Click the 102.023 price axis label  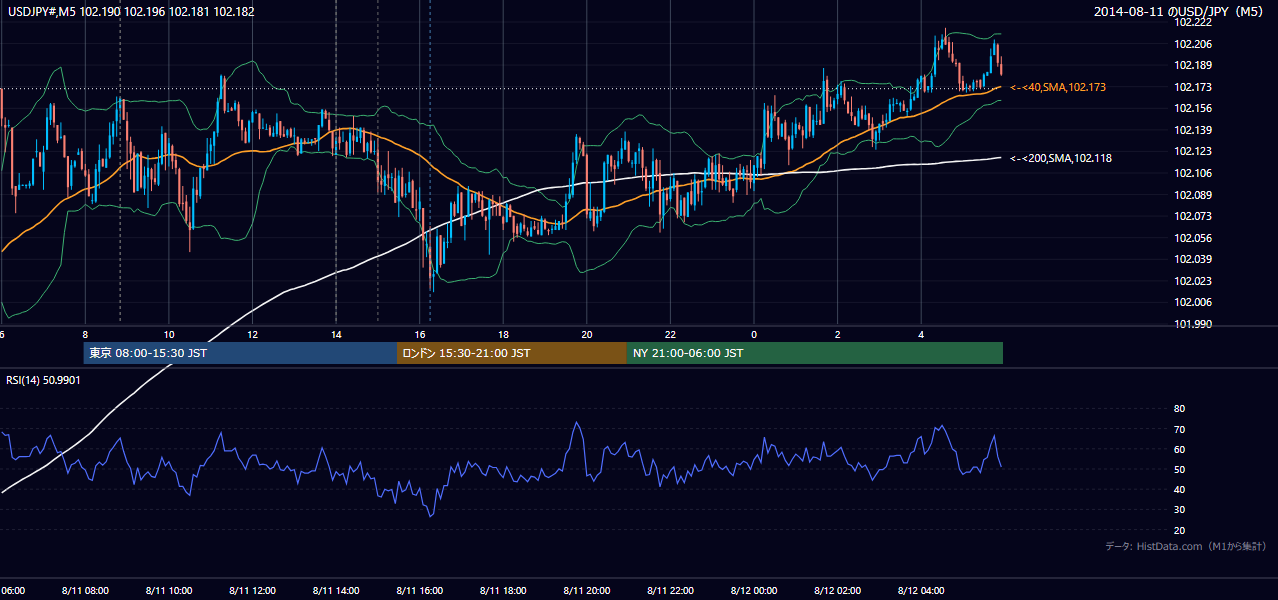point(1195,281)
